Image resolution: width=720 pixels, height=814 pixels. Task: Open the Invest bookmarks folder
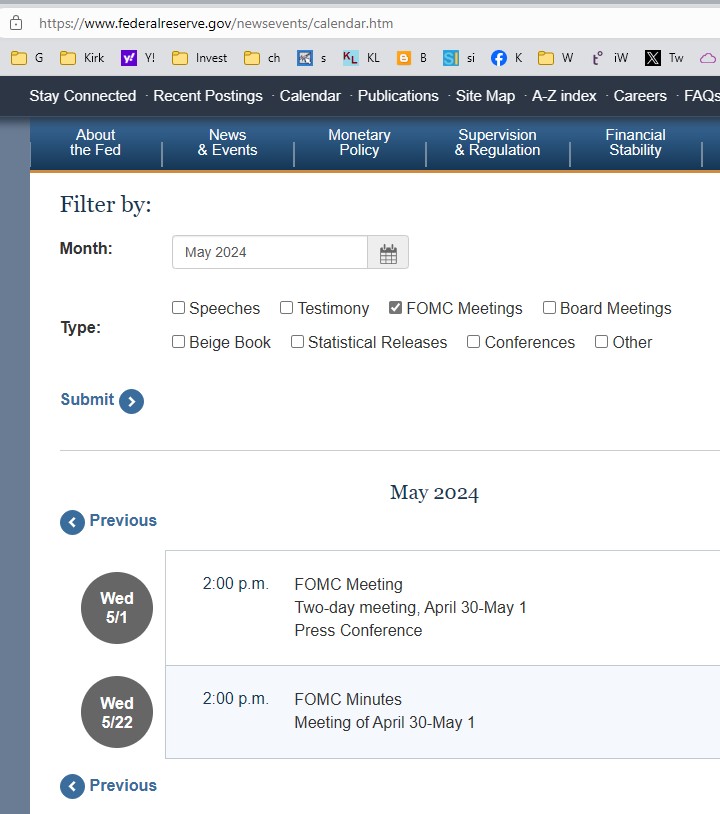point(200,58)
